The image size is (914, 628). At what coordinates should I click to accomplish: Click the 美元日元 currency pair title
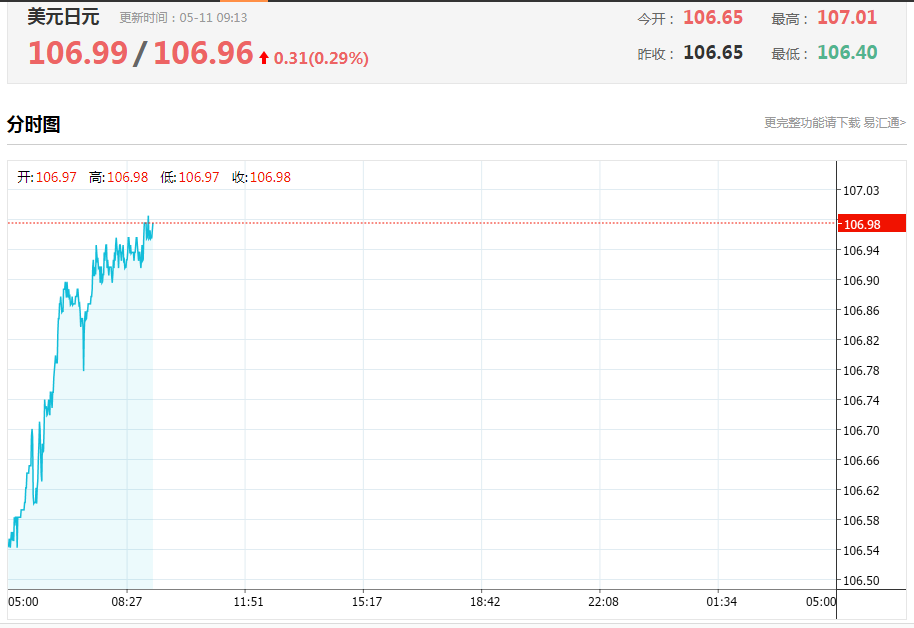[x=63, y=17]
